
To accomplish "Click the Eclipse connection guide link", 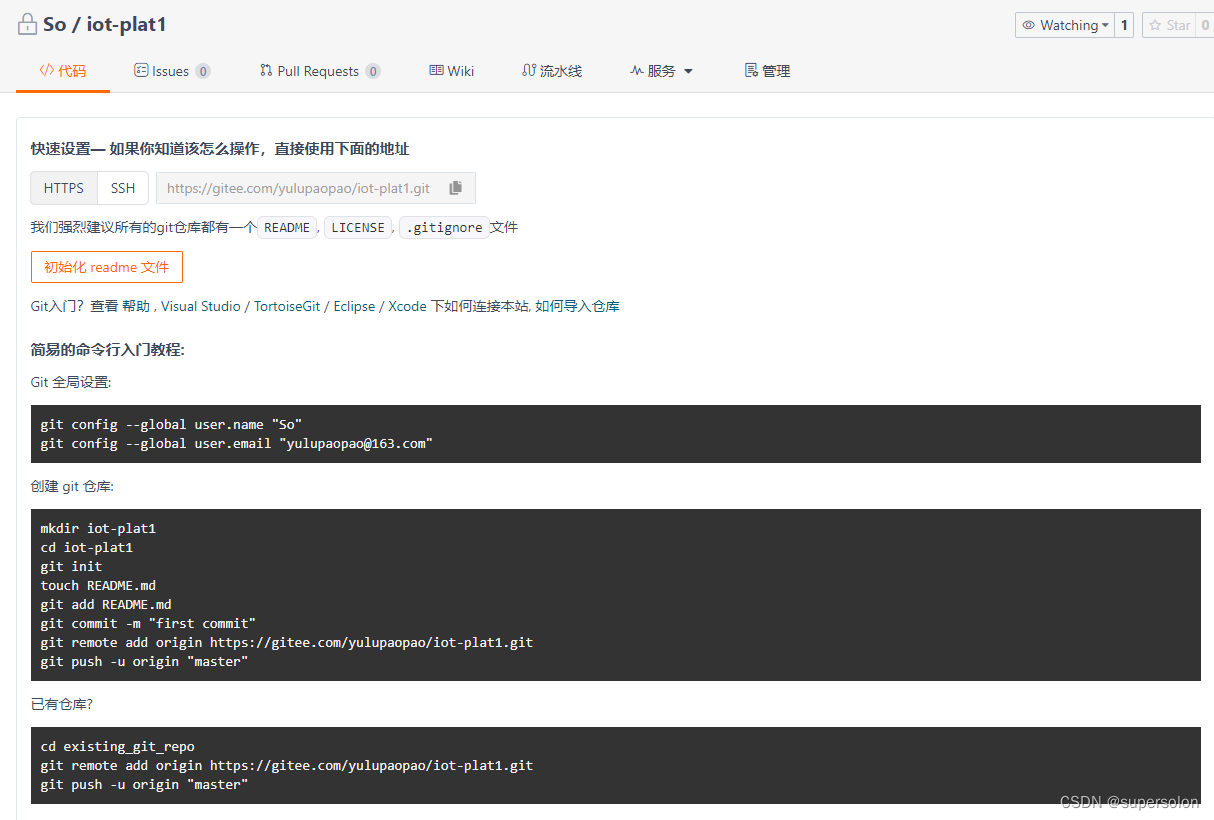I will coord(354,306).
